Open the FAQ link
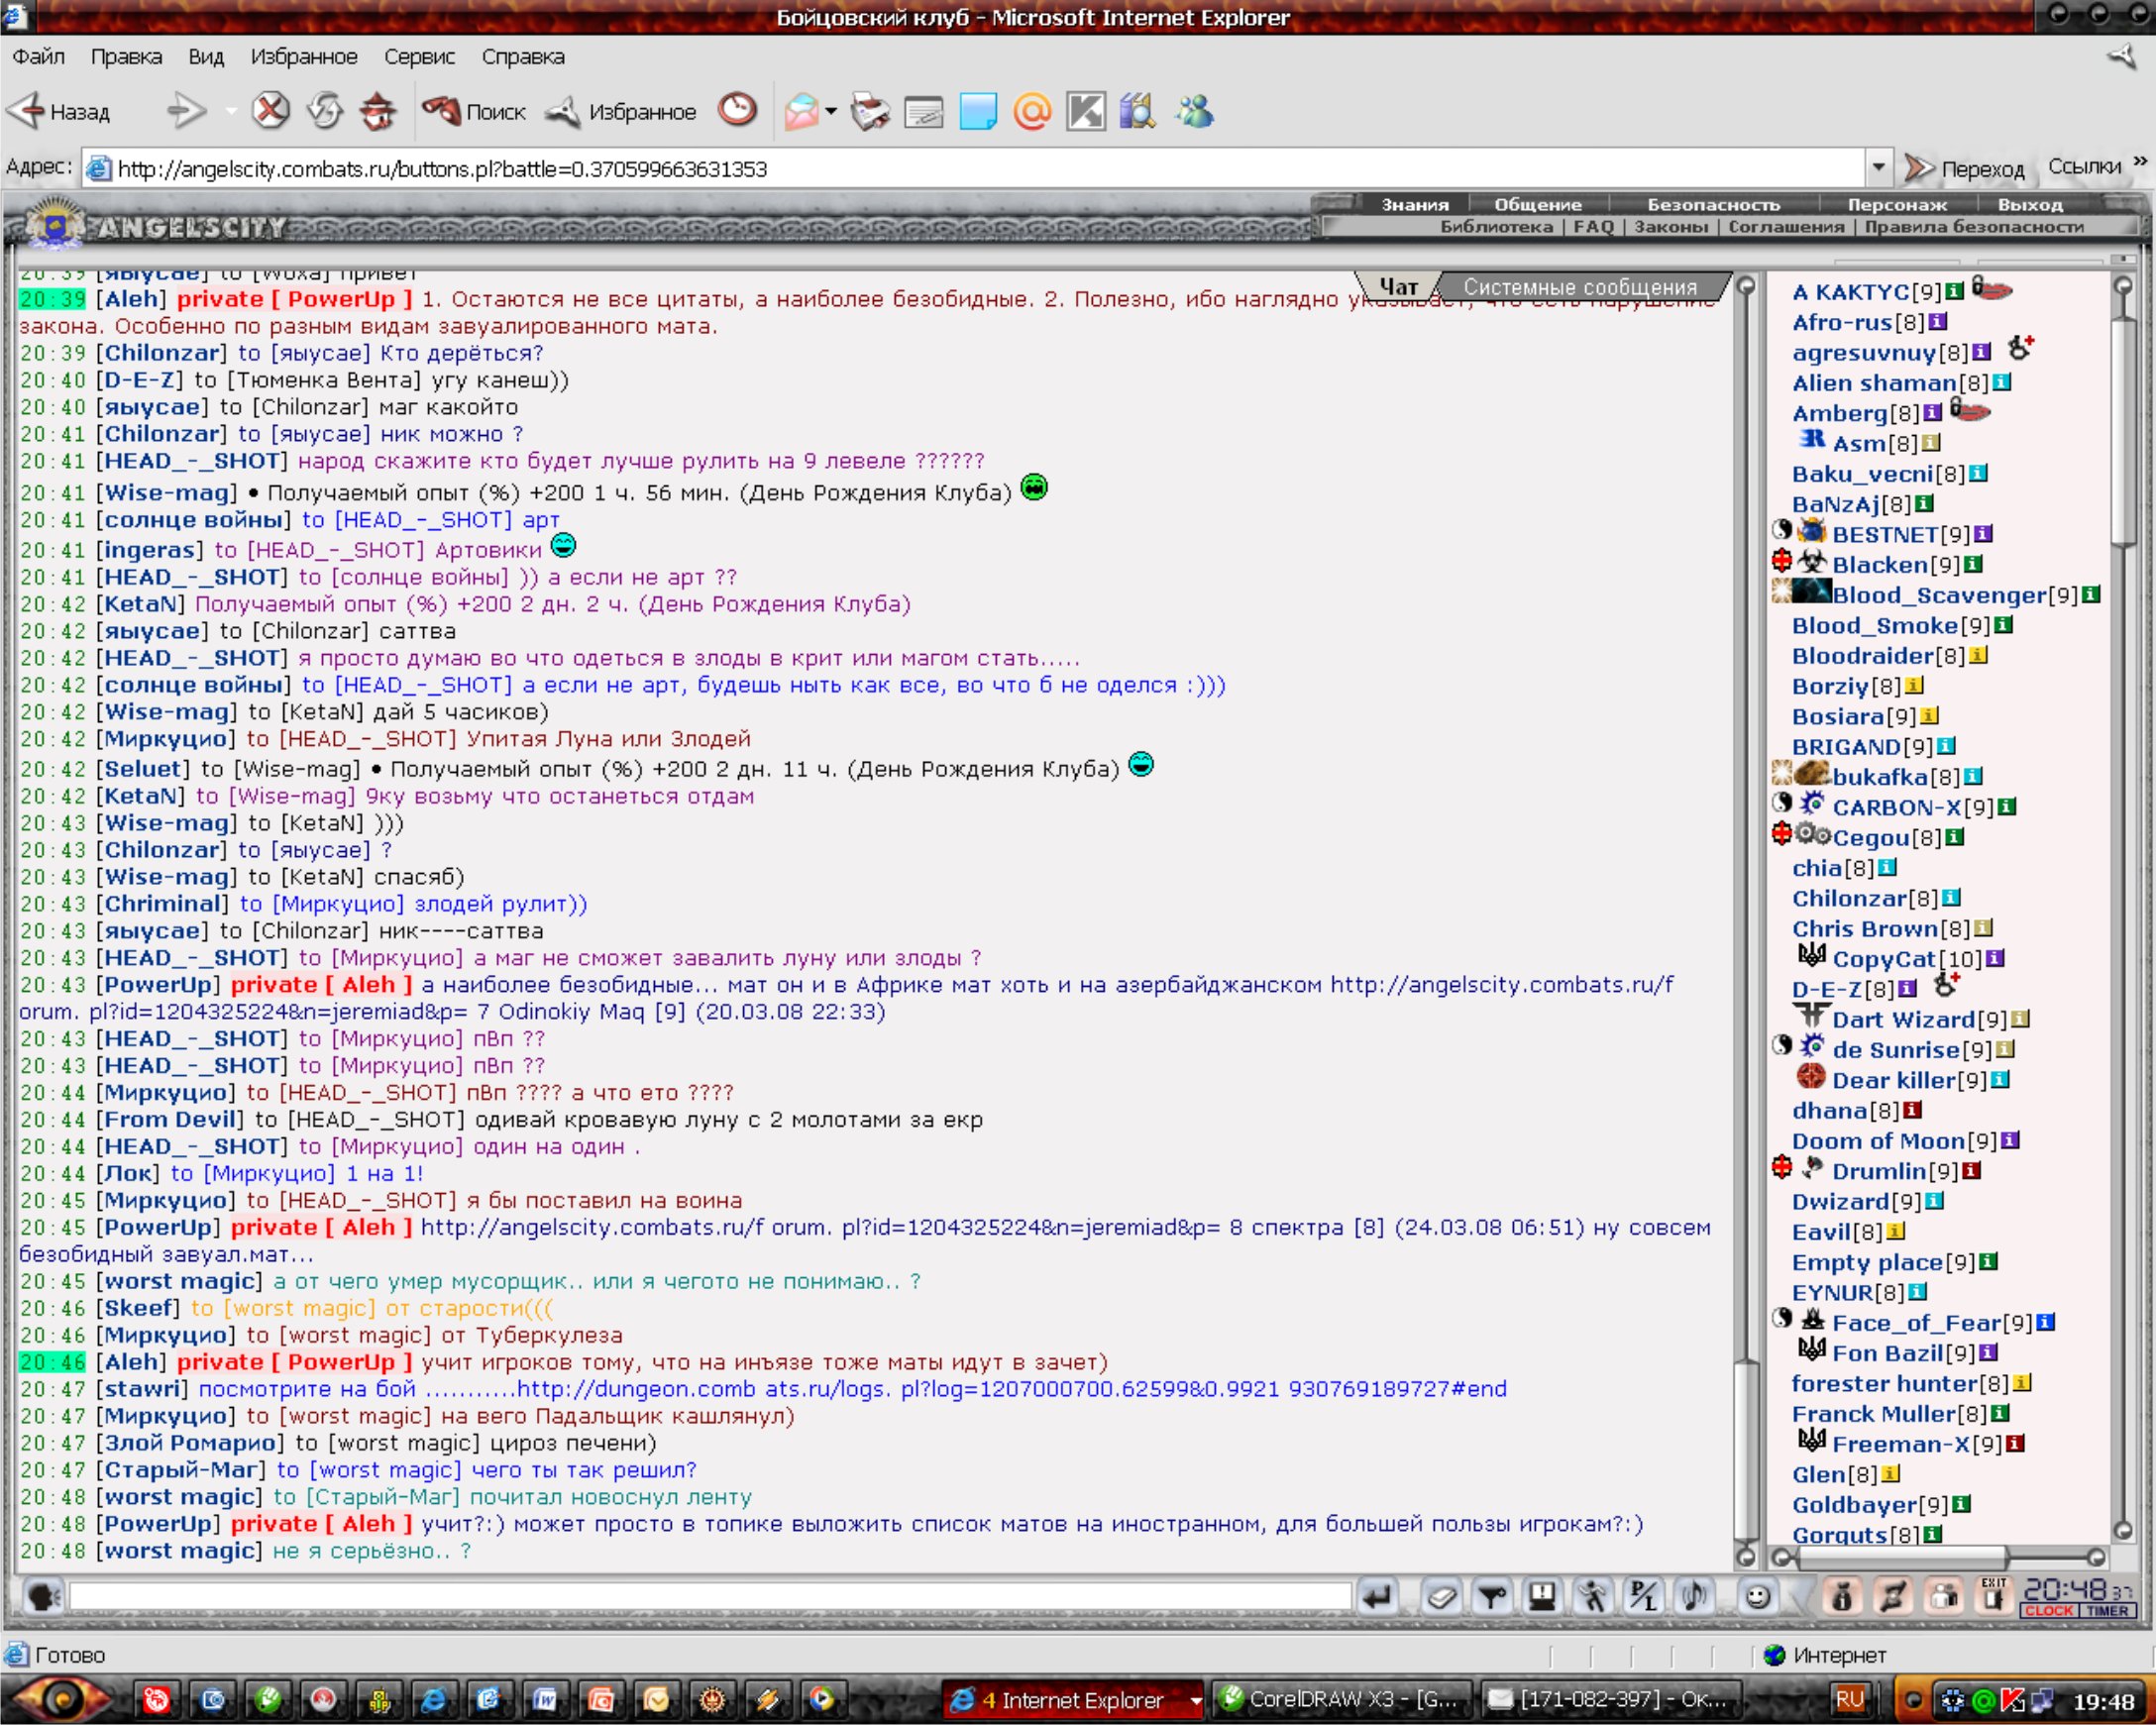 click(1593, 226)
